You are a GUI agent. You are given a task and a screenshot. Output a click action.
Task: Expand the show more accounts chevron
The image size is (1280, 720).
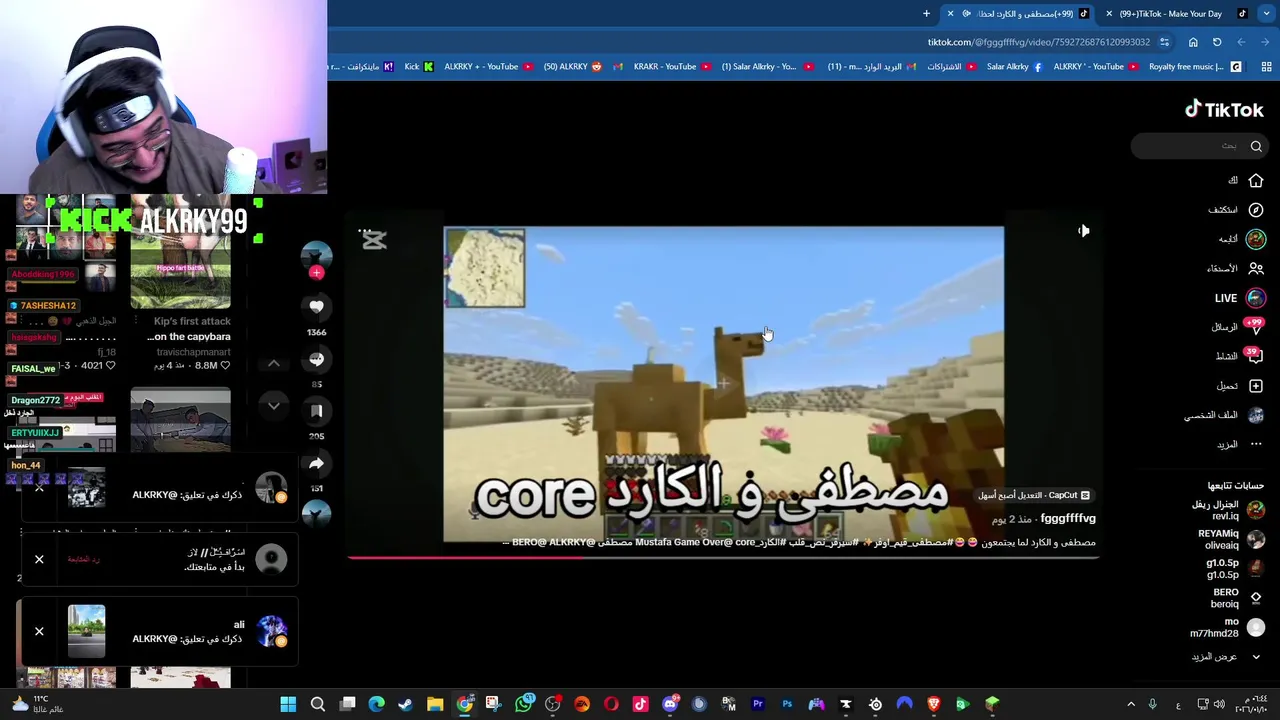point(1256,657)
